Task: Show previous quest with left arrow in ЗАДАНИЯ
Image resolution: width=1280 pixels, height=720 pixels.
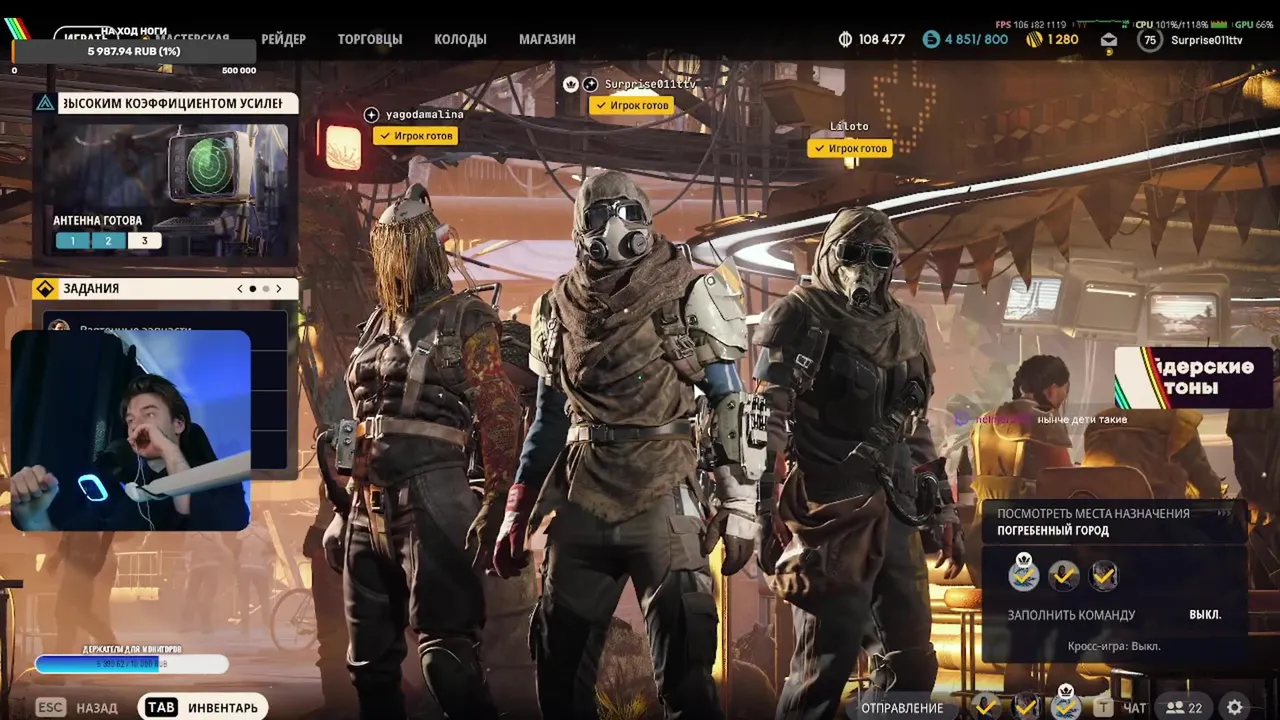Action: click(x=240, y=289)
